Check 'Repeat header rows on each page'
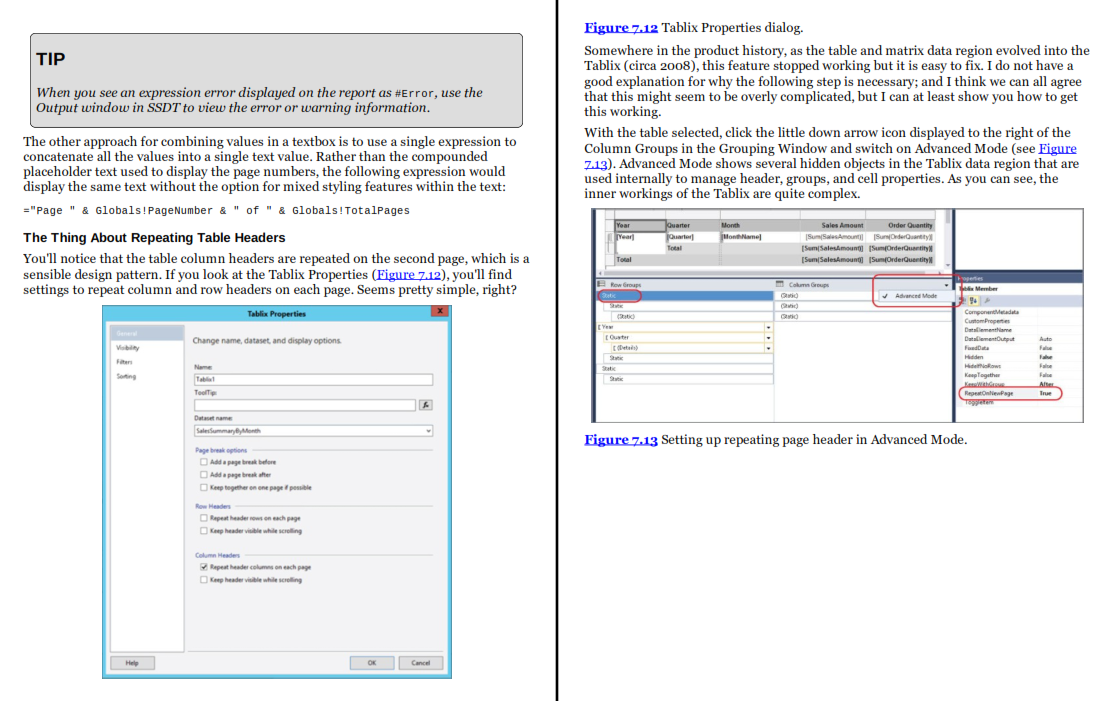This screenshot has height=701, width=1108. click(204, 518)
